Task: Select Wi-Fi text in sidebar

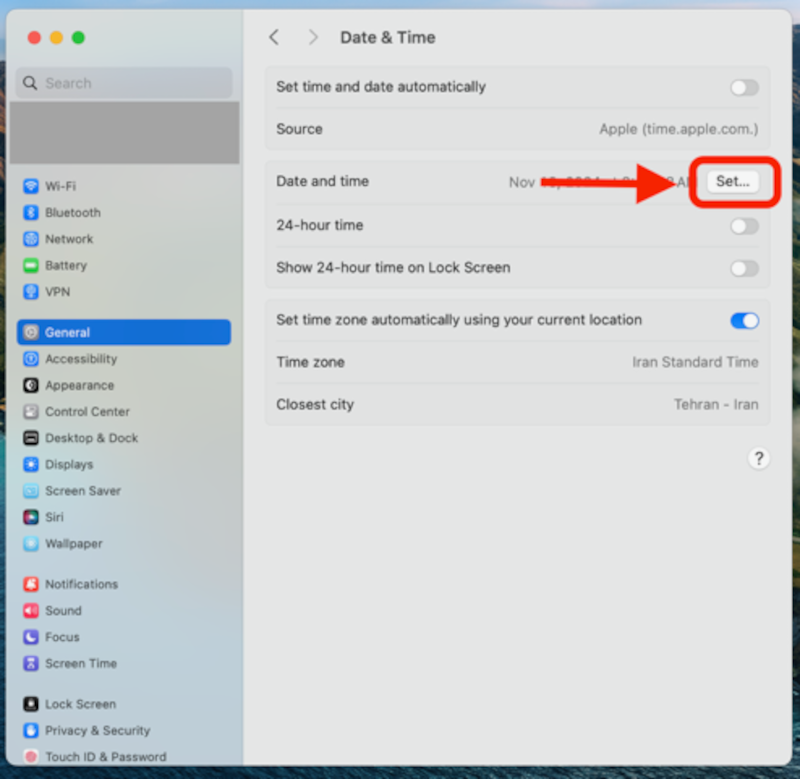Action: [60, 186]
